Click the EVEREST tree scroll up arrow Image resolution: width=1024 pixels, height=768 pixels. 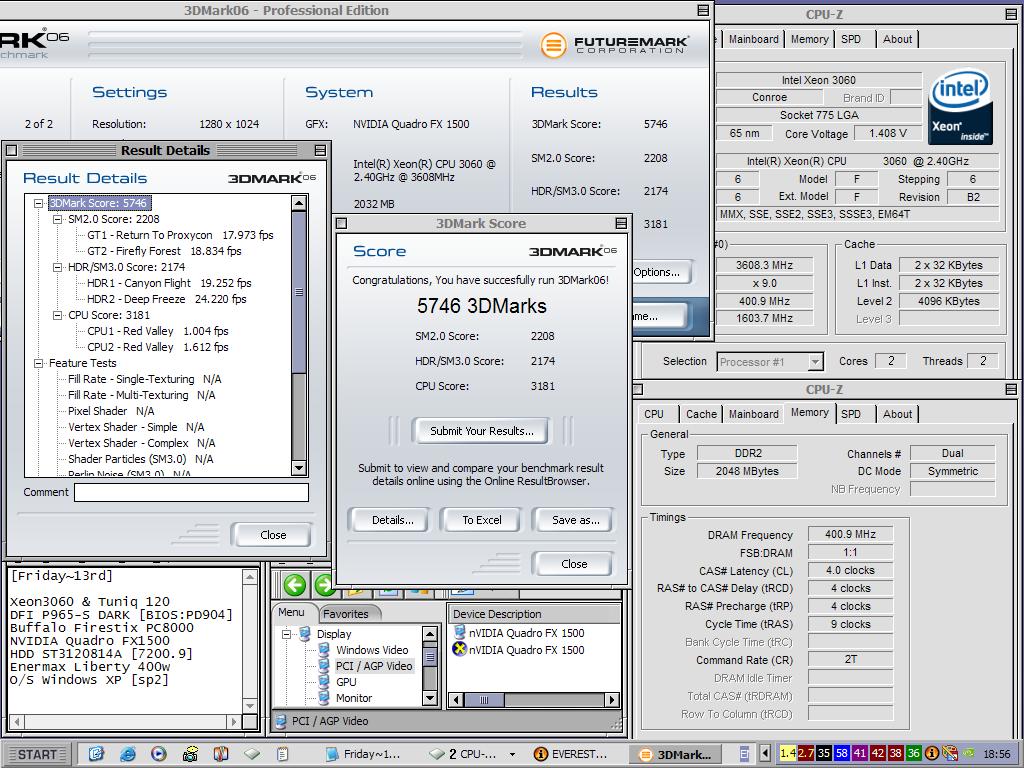click(430, 633)
